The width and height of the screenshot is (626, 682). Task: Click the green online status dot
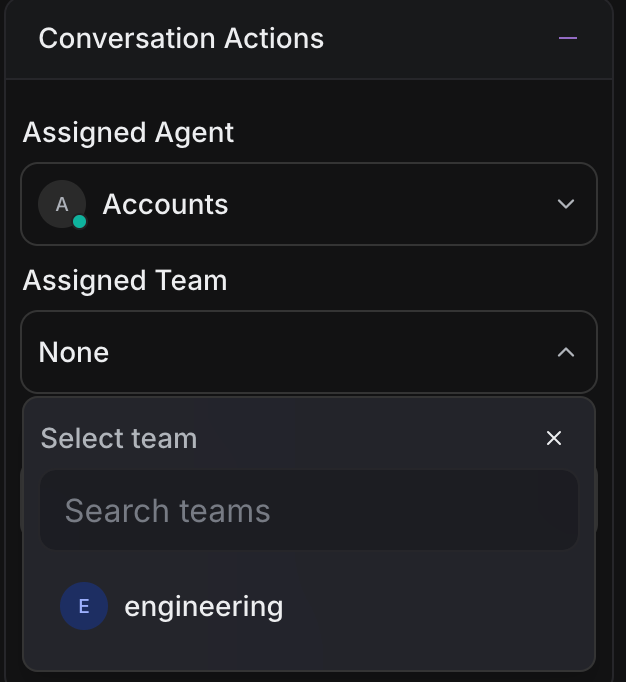[79, 222]
